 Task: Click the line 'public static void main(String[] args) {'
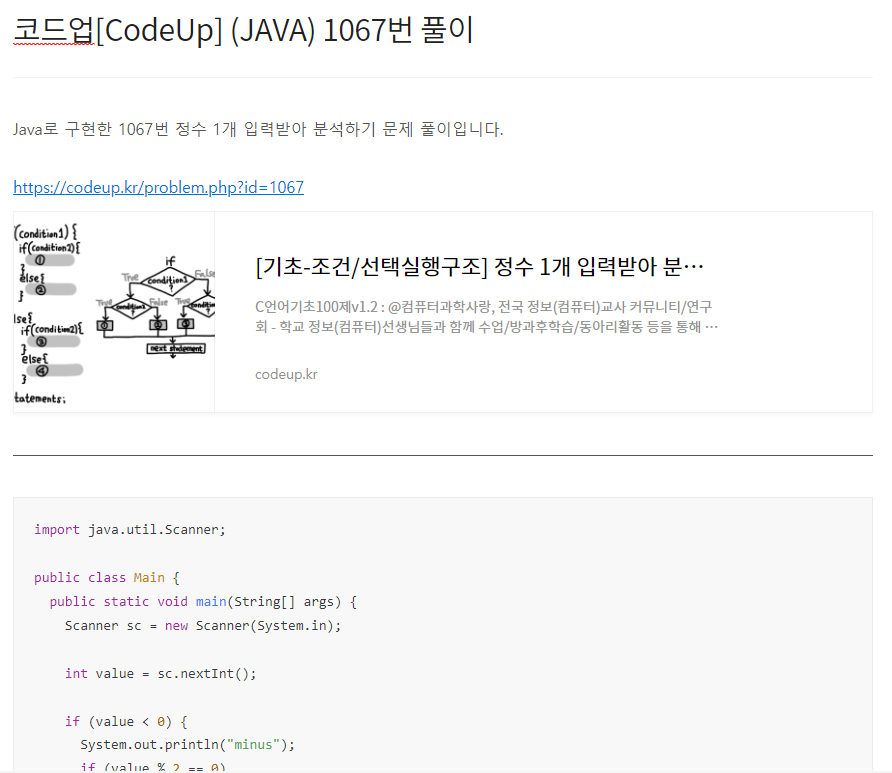(x=203, y=602)
